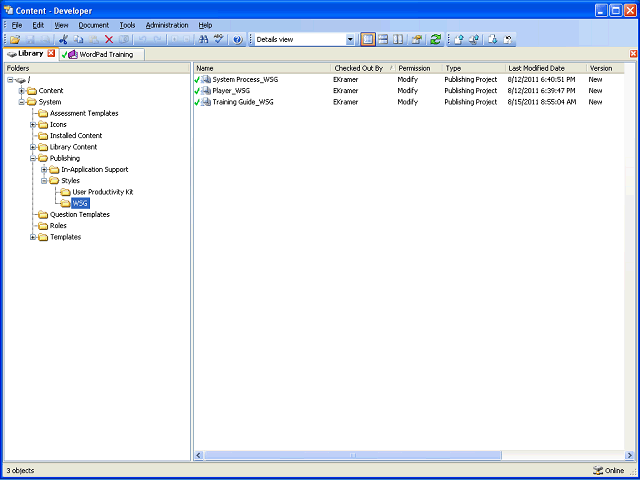Click the Paste clipboard toolbar icon

pyautogui.click(x=93, y=40)
